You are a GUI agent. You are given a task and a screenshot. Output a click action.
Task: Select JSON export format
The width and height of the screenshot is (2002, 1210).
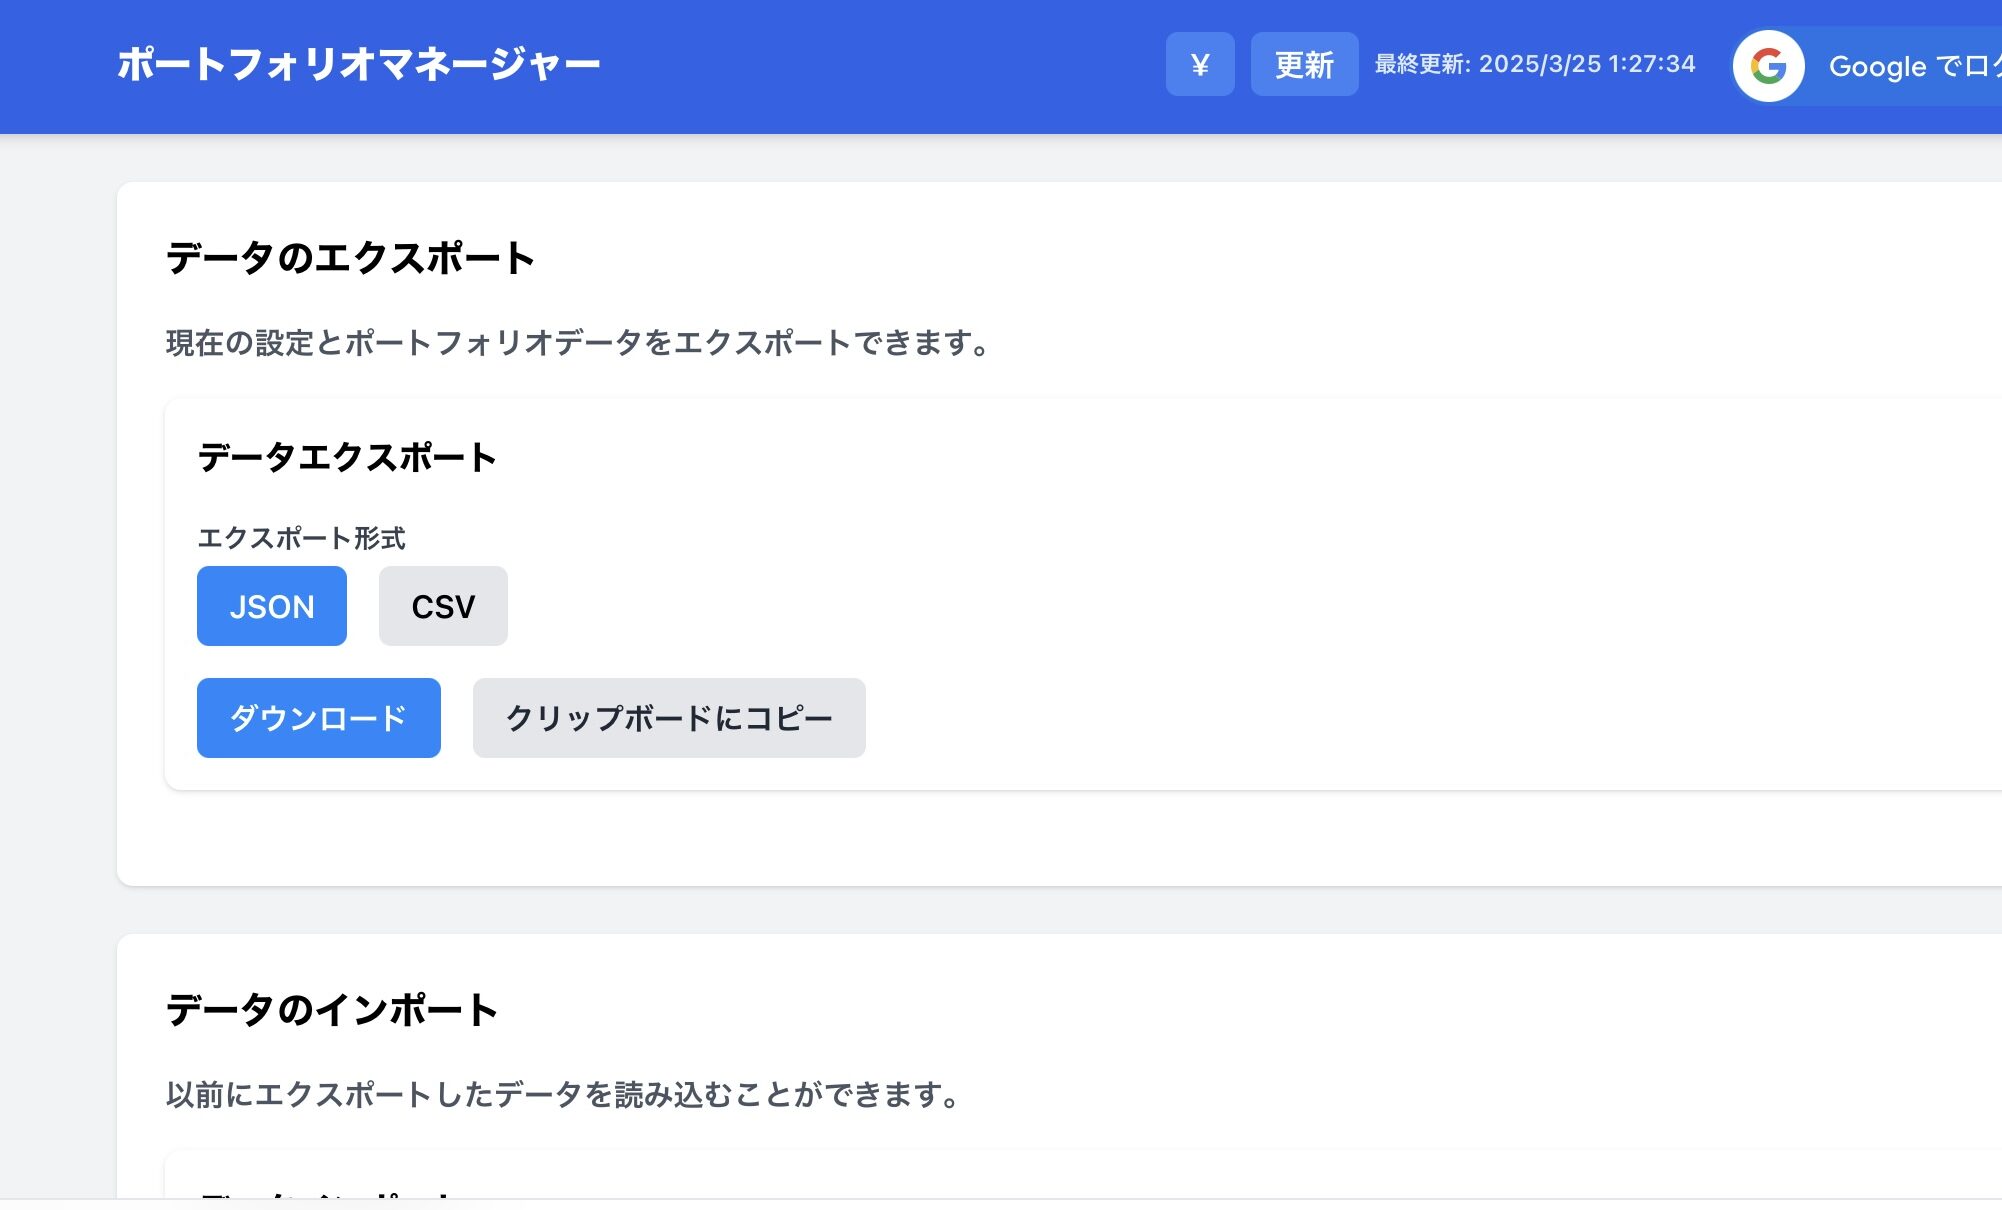pos(272,606)
